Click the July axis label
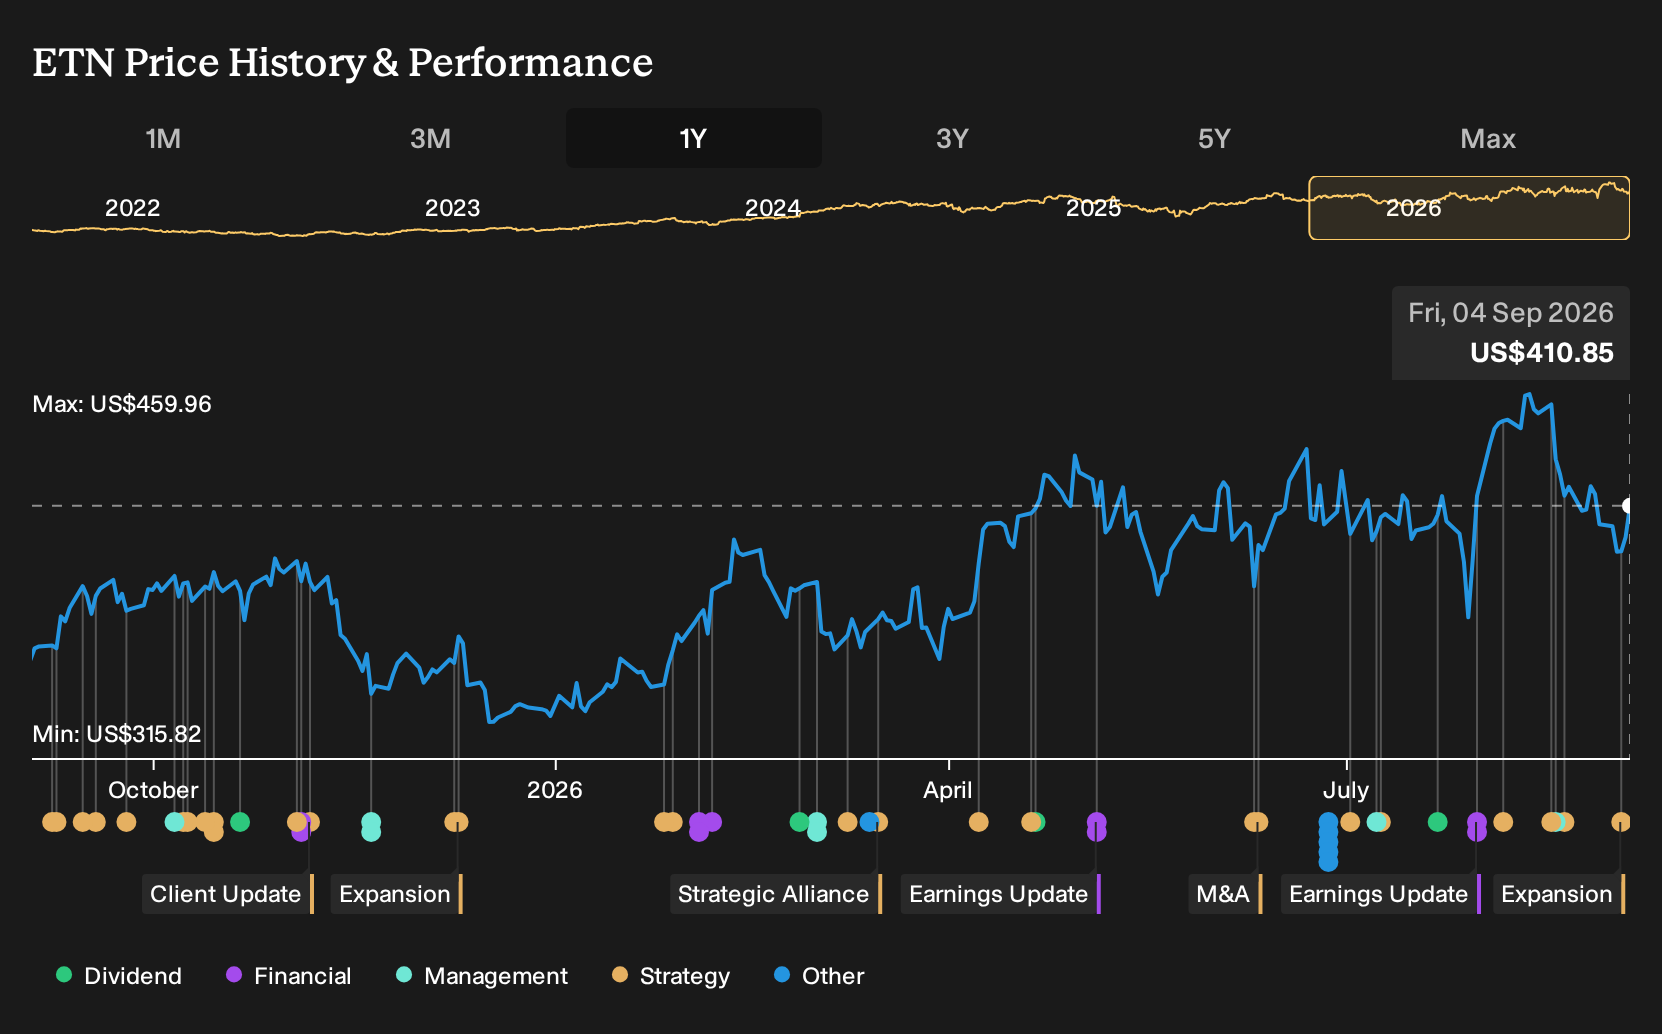The width and height of the screenshot is (1662, 1034). pyautogui.click(x=1346, y=790)
